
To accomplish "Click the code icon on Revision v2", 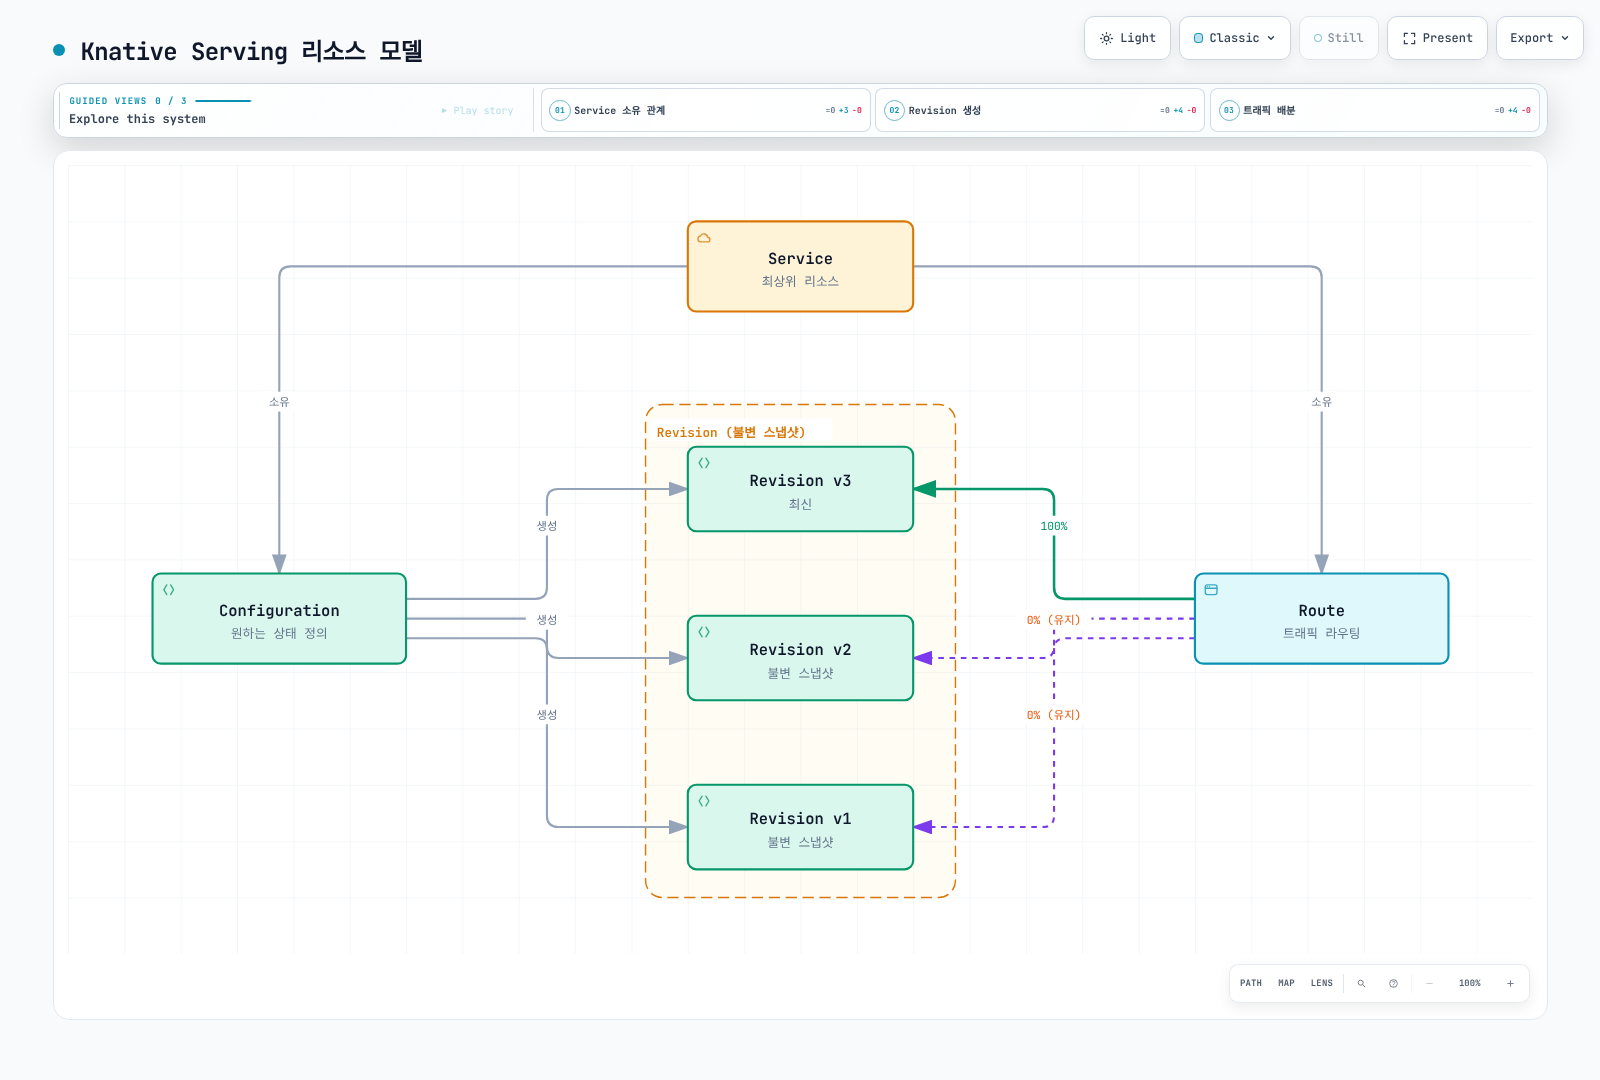I will pos(704,632).
